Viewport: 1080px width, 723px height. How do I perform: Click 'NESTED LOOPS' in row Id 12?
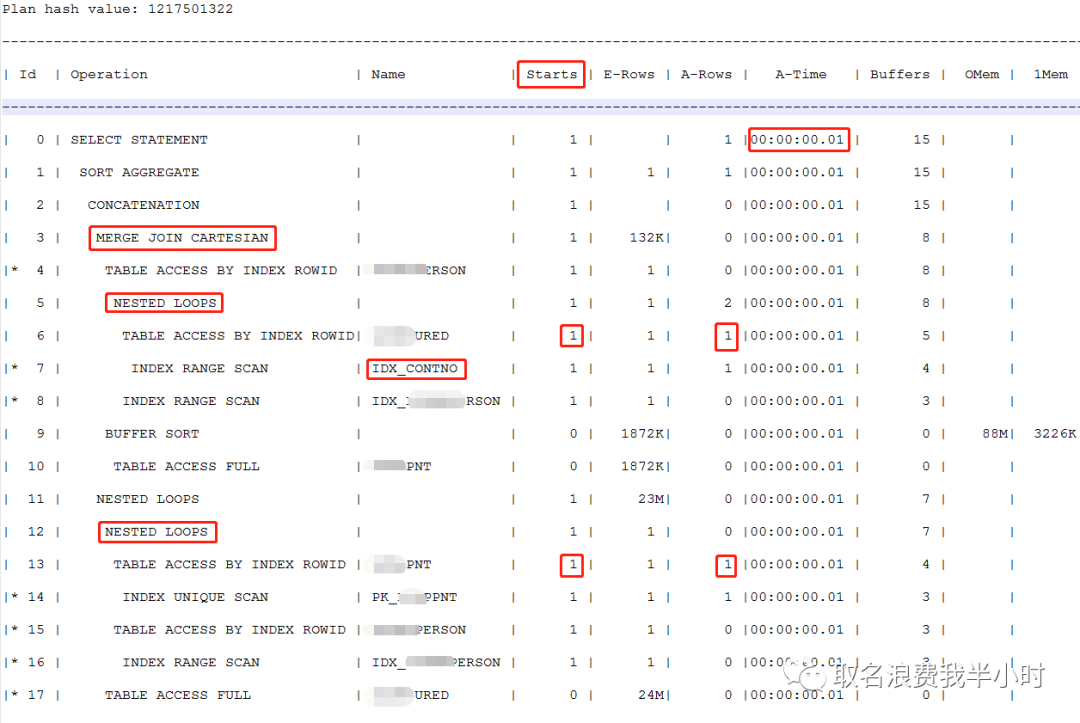(x=156, y=532)
